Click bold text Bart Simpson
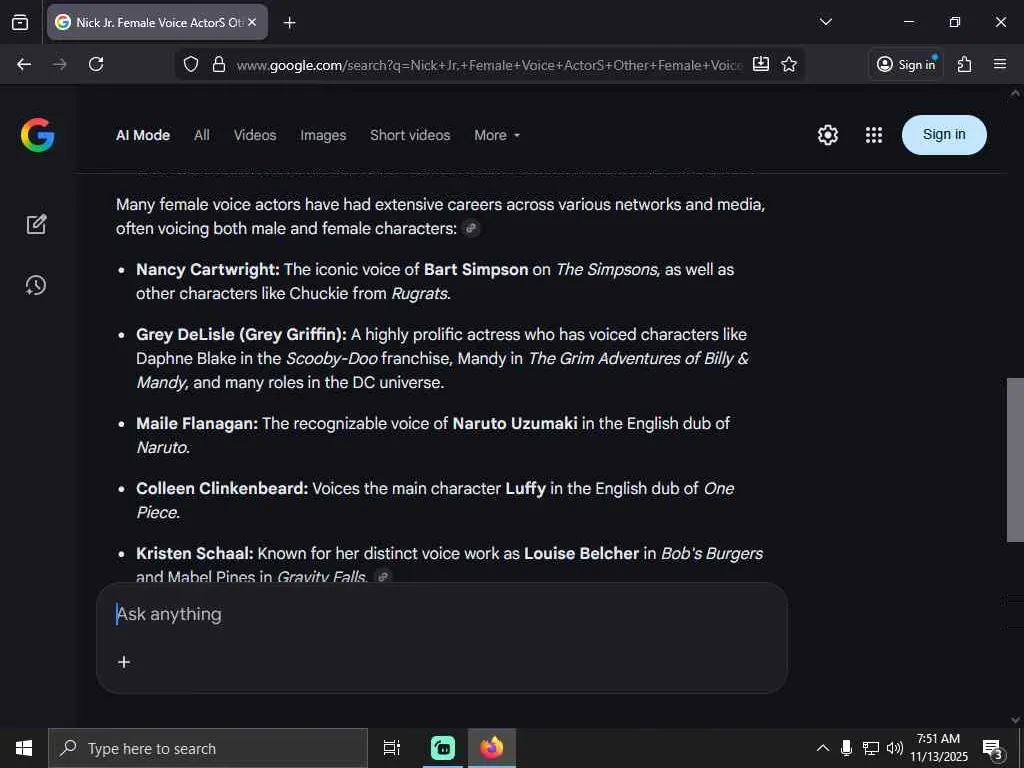Image resolution: width=1024 pixels, height=768 pixels. 475,269
